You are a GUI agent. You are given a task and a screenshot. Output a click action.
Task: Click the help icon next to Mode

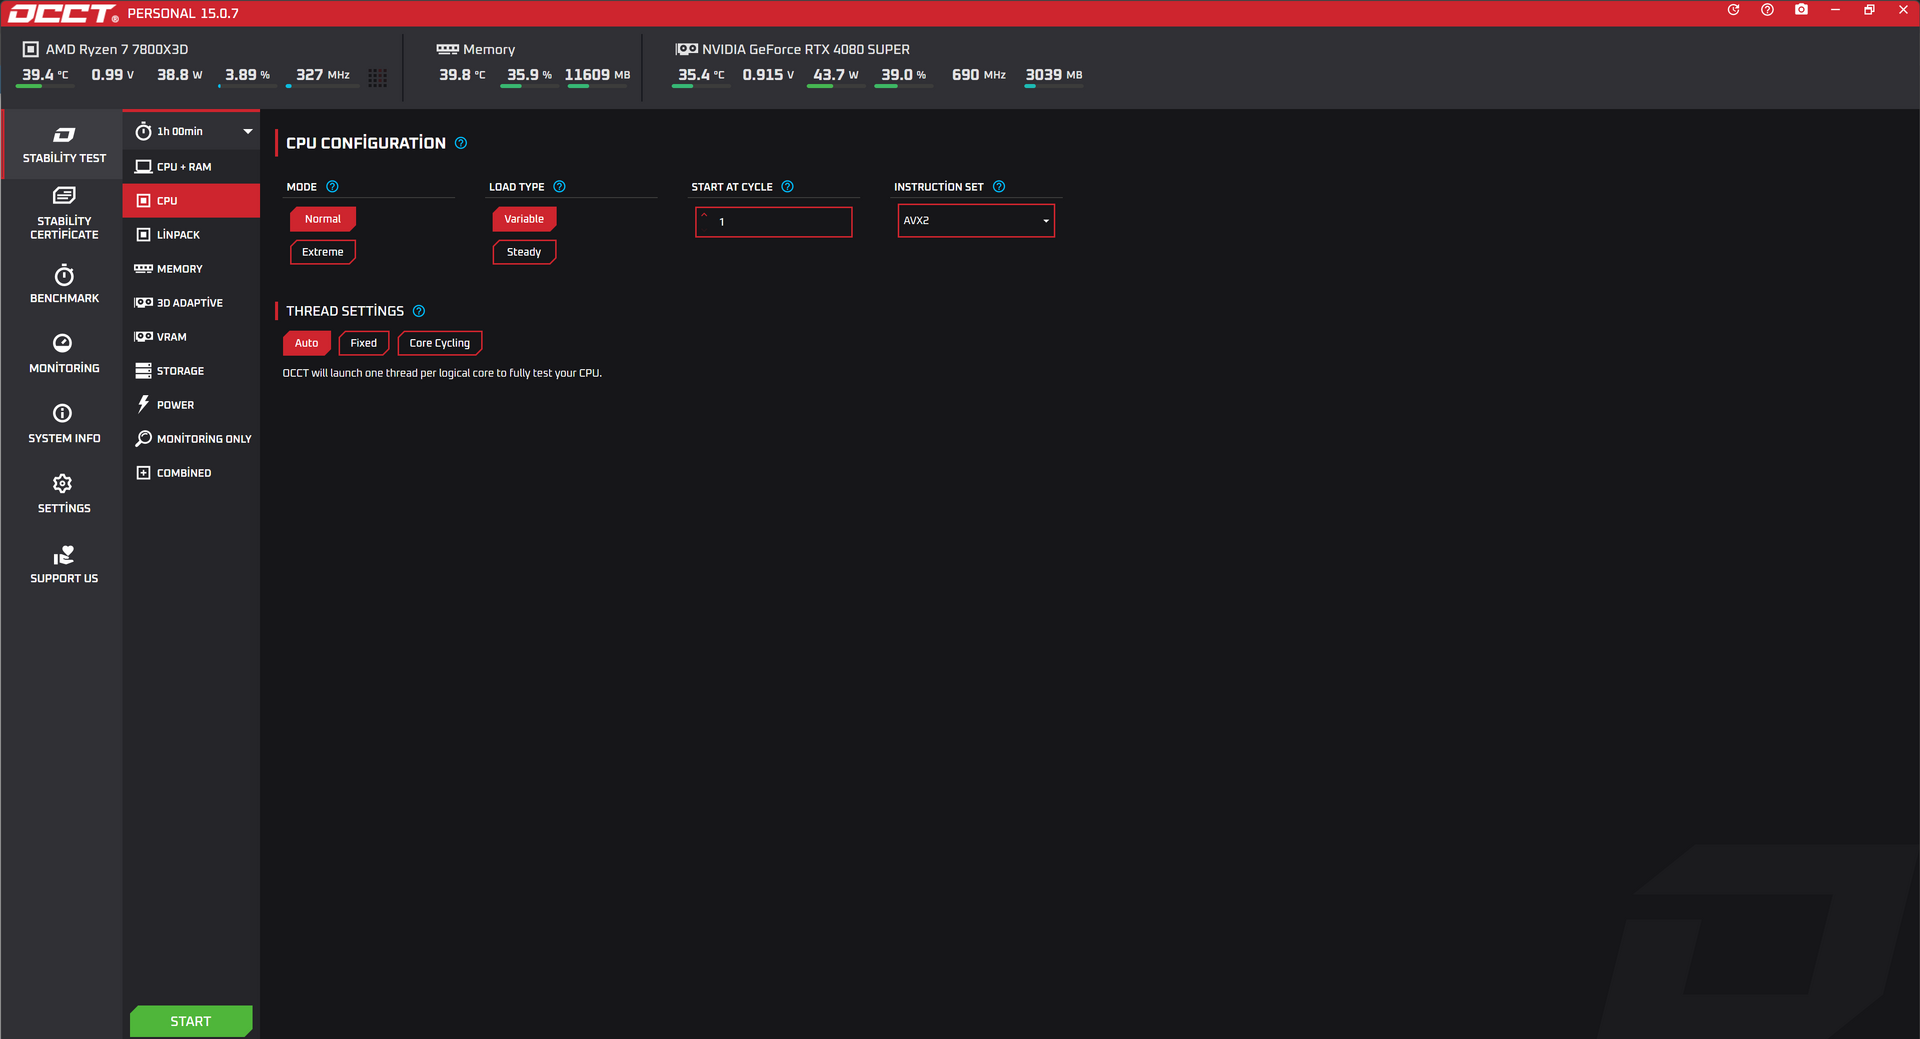[x=332, y=187]
